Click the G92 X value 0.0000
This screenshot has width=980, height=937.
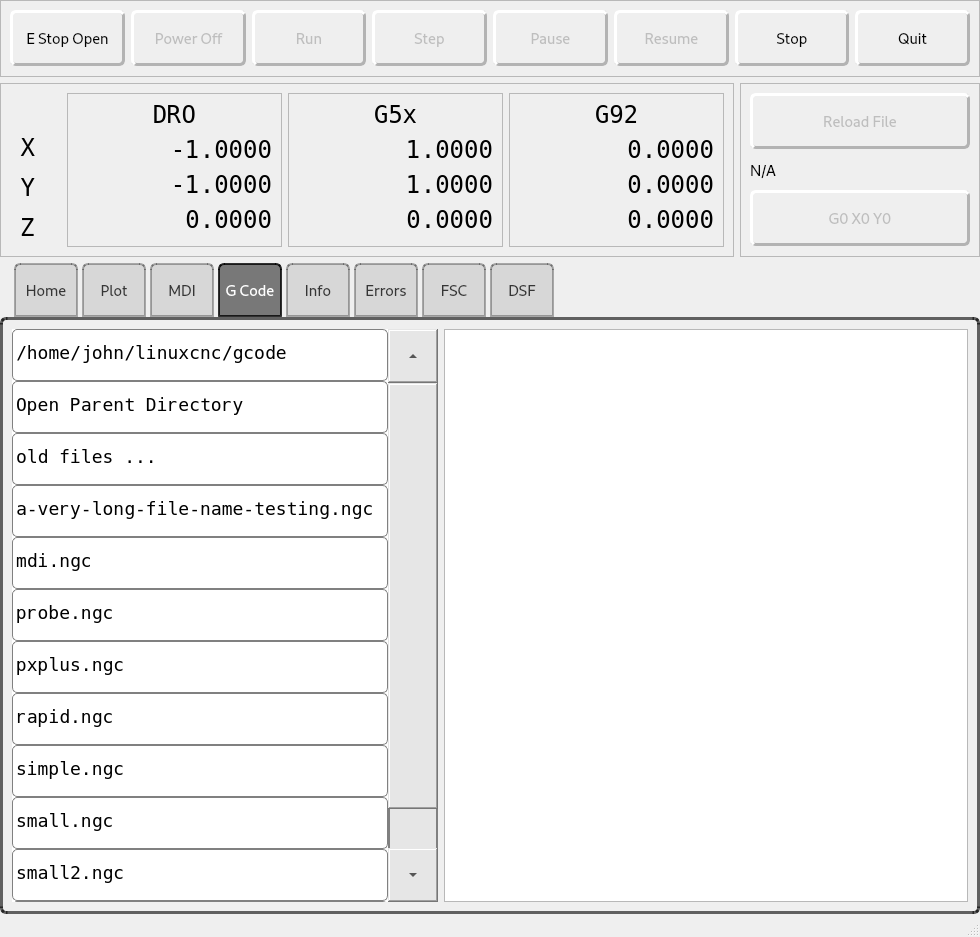(670, 150)
